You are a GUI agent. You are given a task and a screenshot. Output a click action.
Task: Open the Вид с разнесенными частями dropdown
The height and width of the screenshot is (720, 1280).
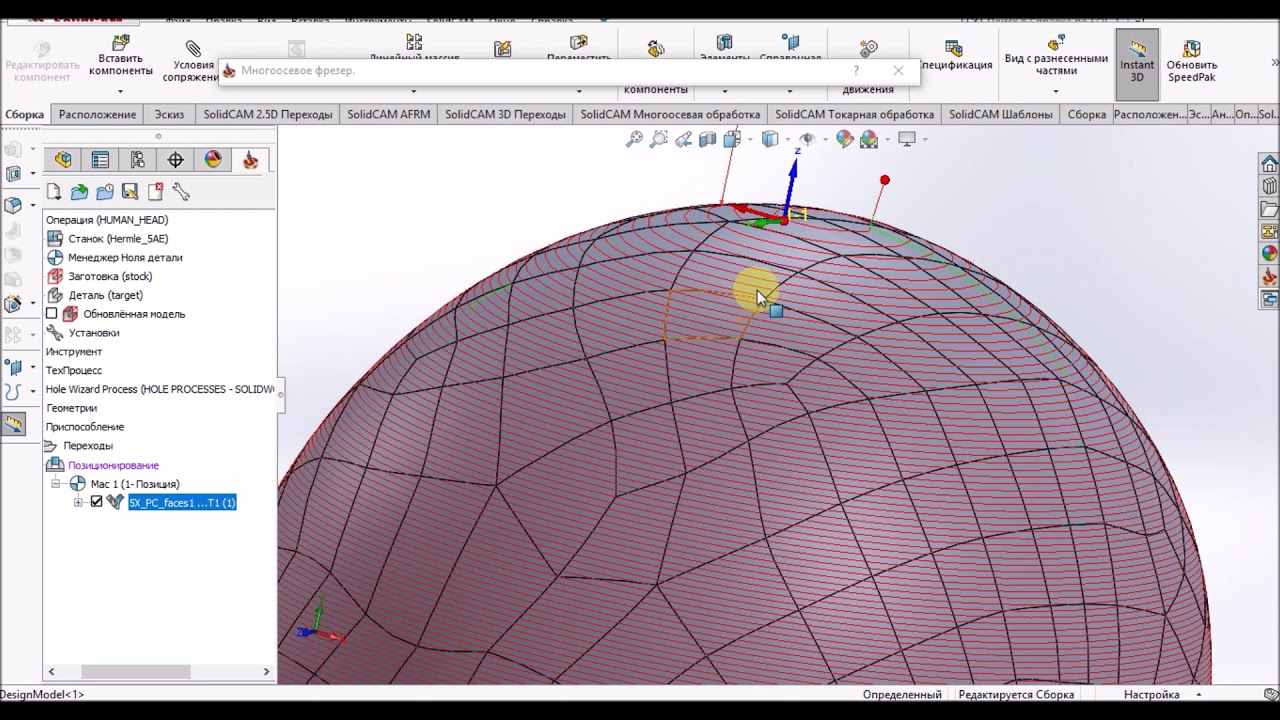[1056, 91]
